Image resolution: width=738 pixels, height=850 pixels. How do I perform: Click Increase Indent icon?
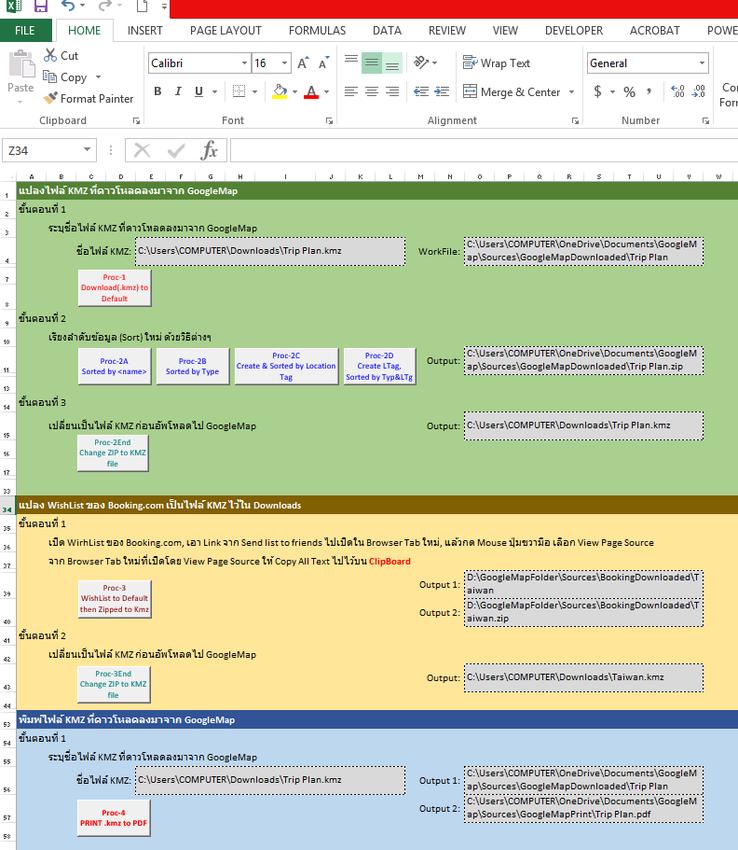[x=442, y=91]
